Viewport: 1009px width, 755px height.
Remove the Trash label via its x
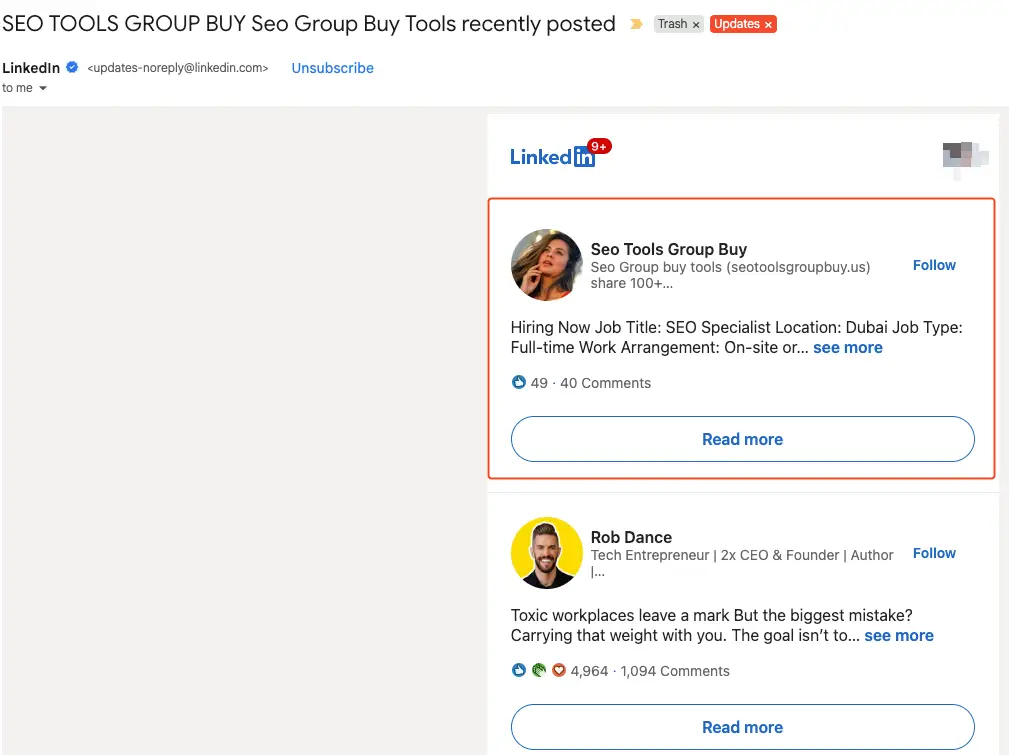click(696, 25)
